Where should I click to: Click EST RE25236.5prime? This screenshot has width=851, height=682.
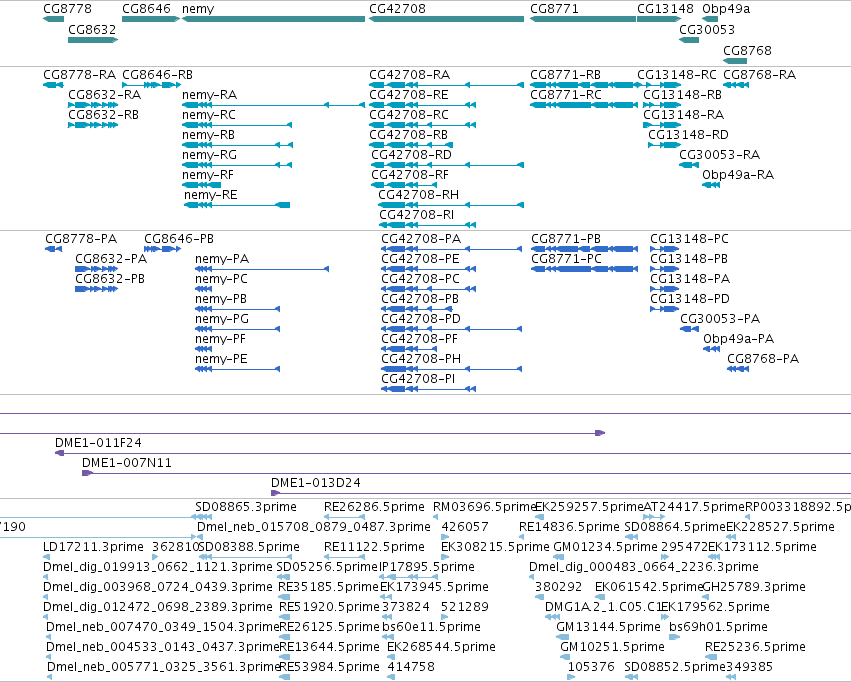pos(755,647)
